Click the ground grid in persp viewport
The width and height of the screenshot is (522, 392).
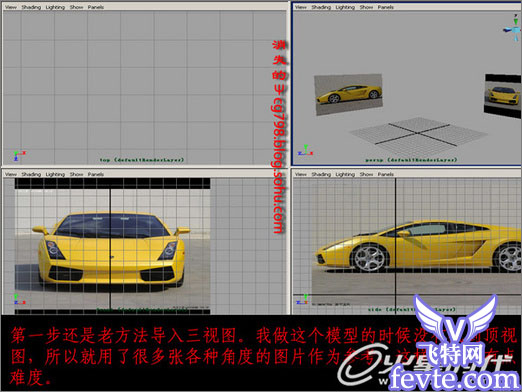tap(418, 136)
